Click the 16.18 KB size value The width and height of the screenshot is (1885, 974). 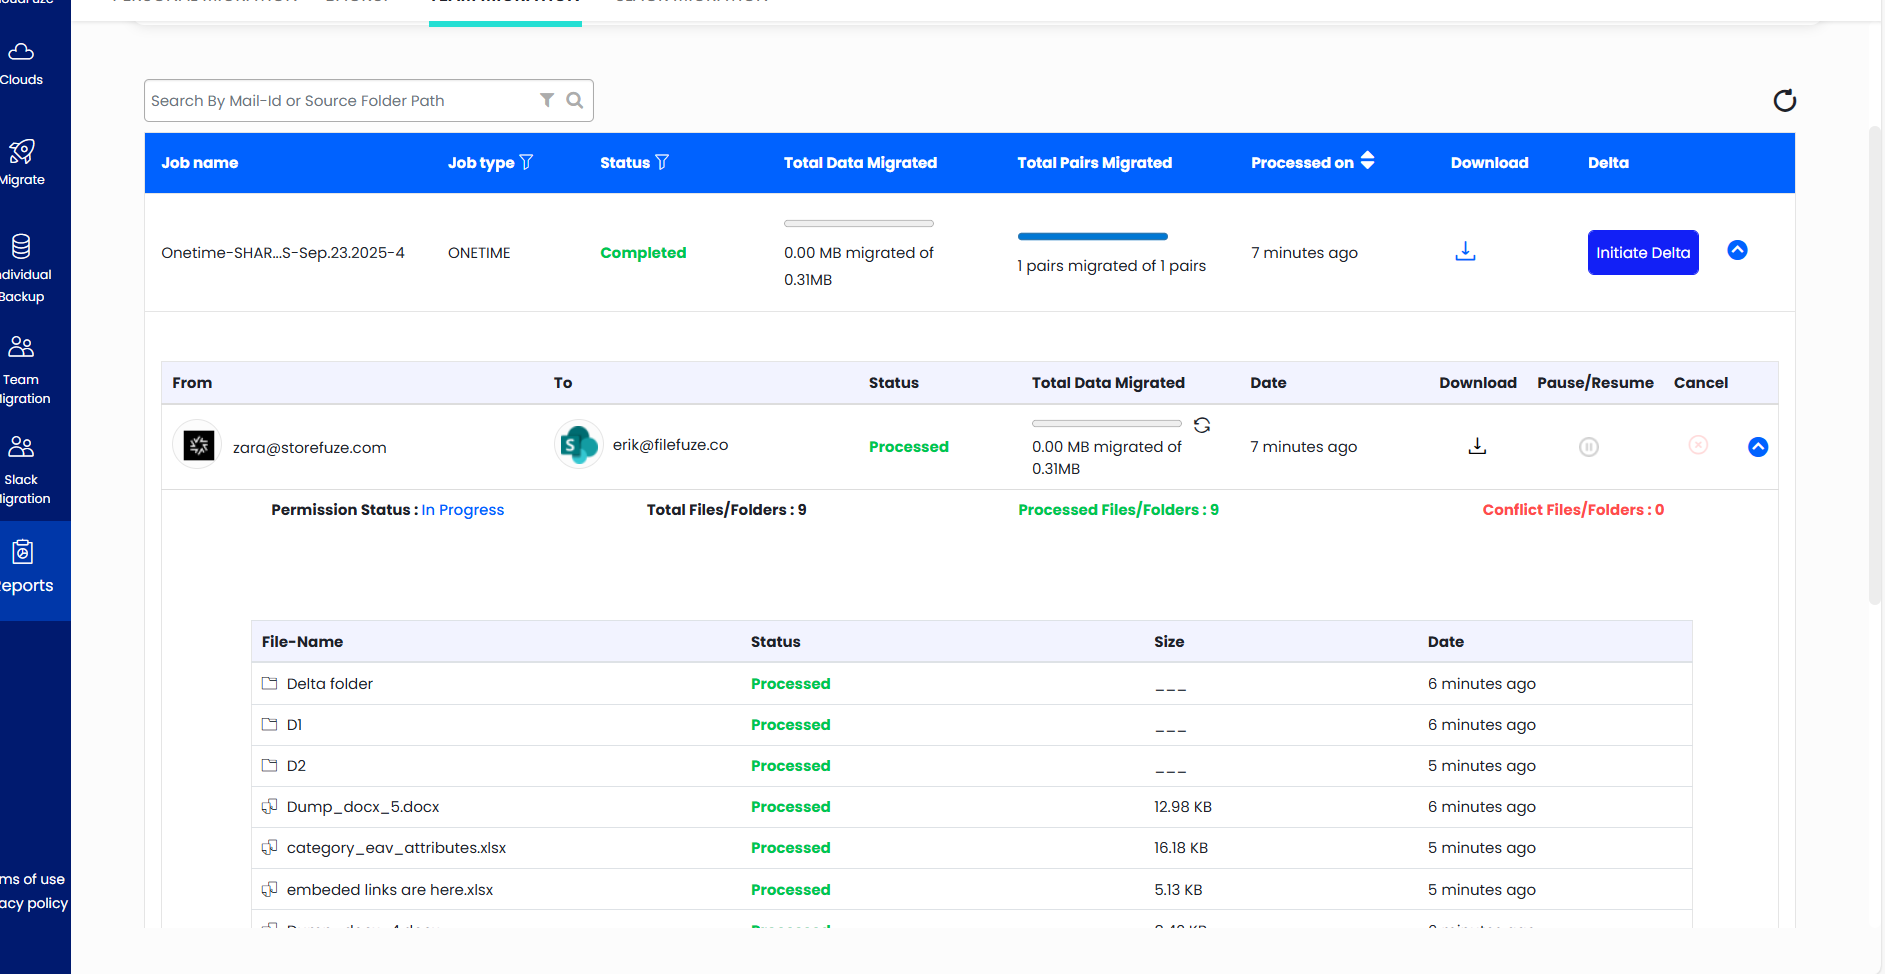pyautogui.click(x=1181, y=847)
